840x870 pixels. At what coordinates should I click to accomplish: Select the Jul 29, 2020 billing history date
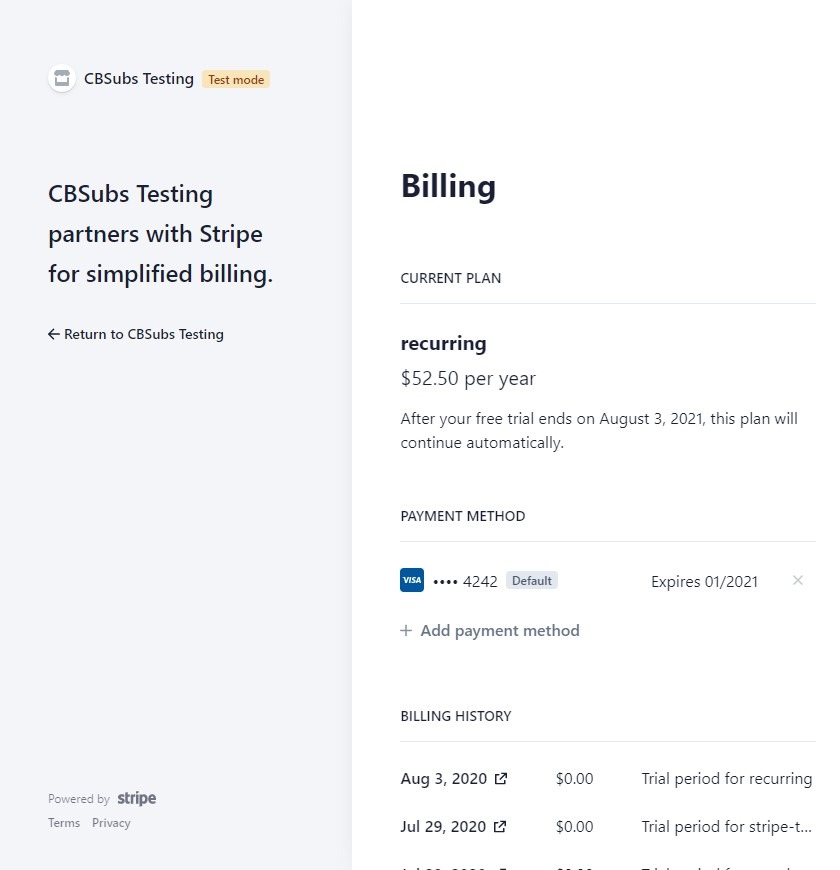[443, 827]
